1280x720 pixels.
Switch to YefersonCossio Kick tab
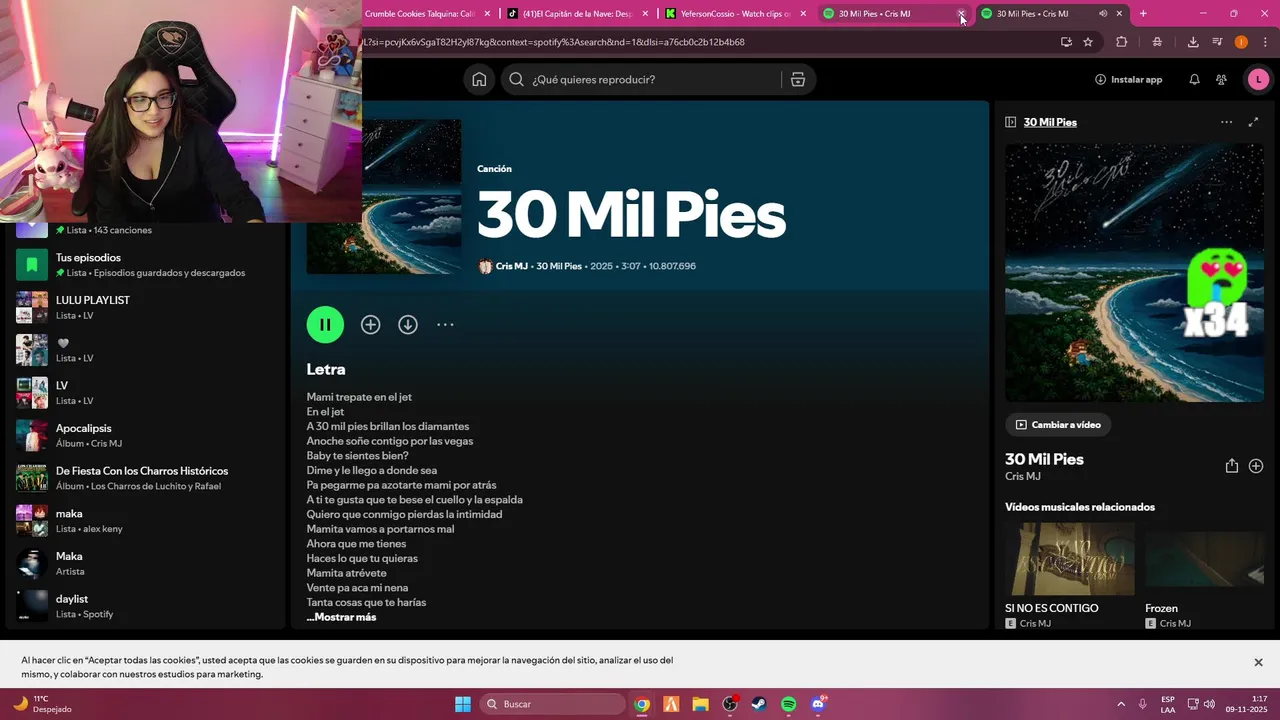(735, 14)
